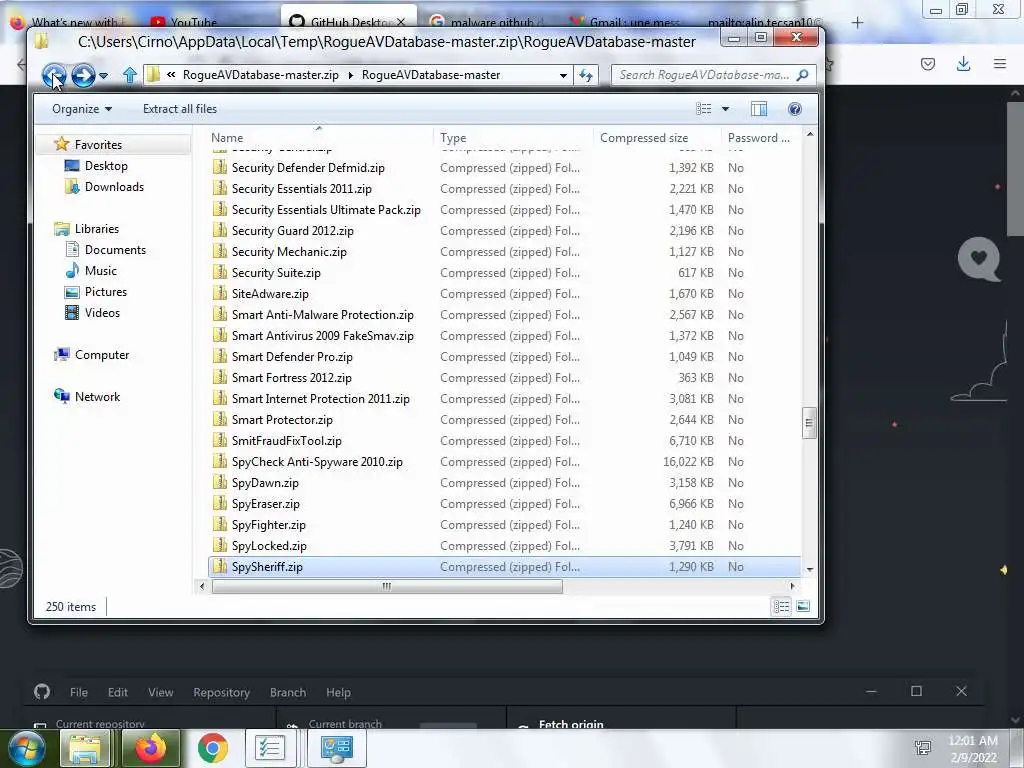Switch to the Gmail browser tab
The image size is (1024, 768).
626,22
